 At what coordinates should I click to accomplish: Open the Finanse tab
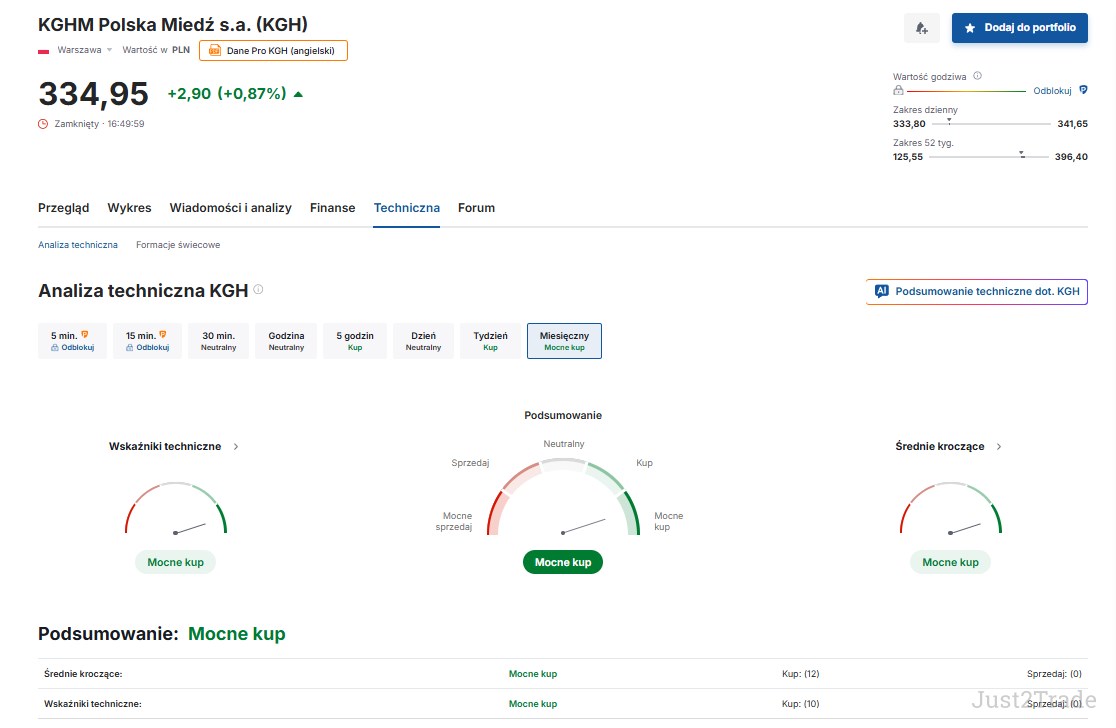click(332, 208)
